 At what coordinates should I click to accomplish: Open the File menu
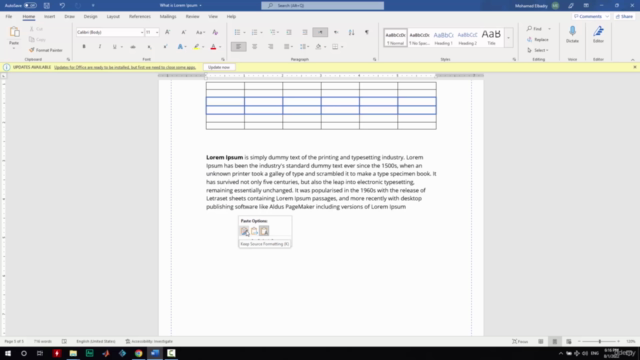pyautogui.click(x=9, y=16)
